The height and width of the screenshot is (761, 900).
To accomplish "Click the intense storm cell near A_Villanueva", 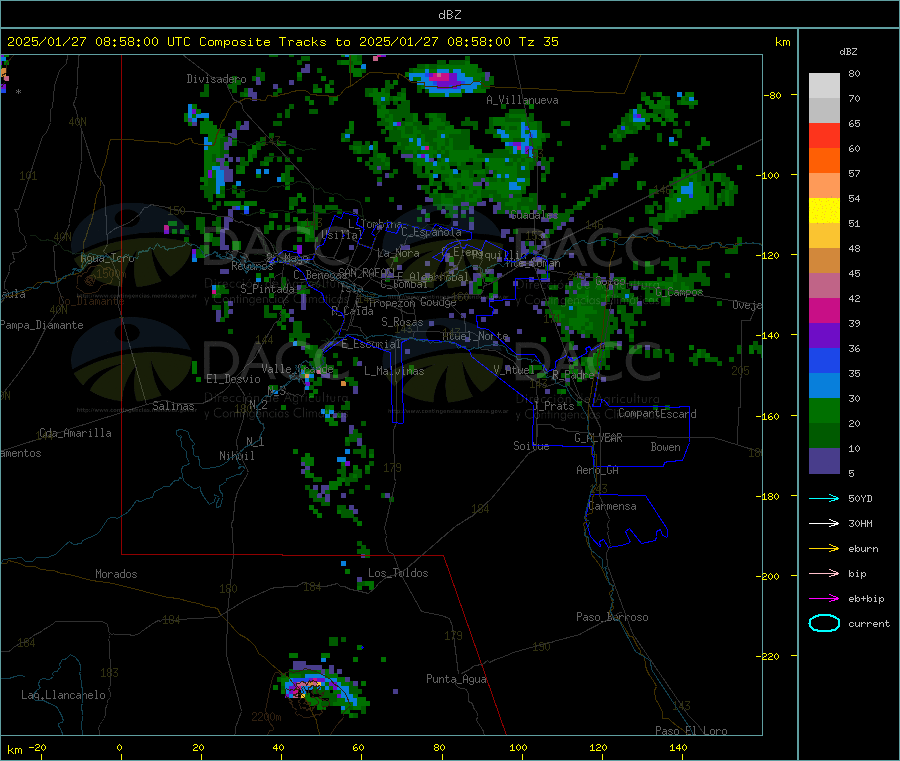I will [x=448, y=79].
